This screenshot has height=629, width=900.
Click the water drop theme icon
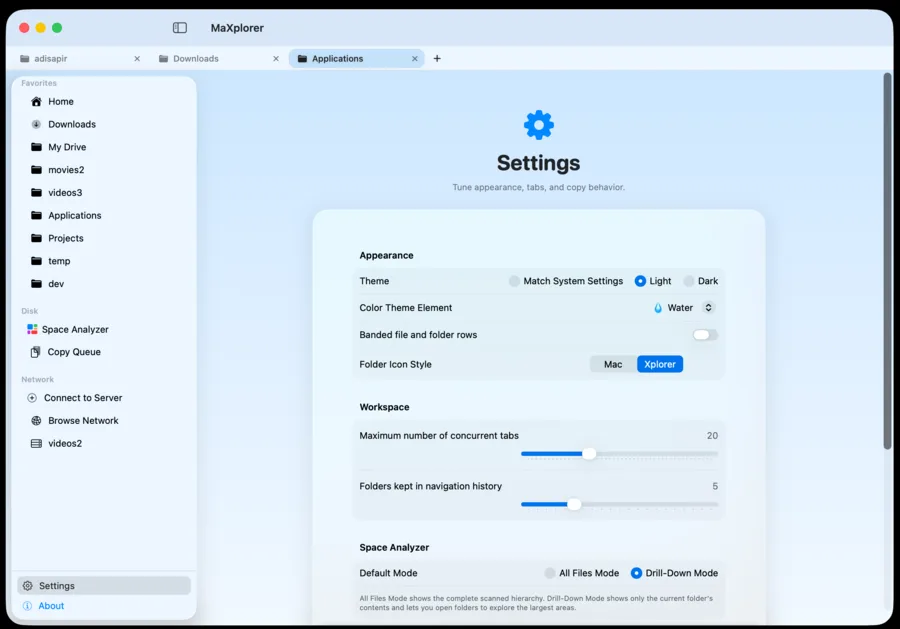(x=658, y=308)
